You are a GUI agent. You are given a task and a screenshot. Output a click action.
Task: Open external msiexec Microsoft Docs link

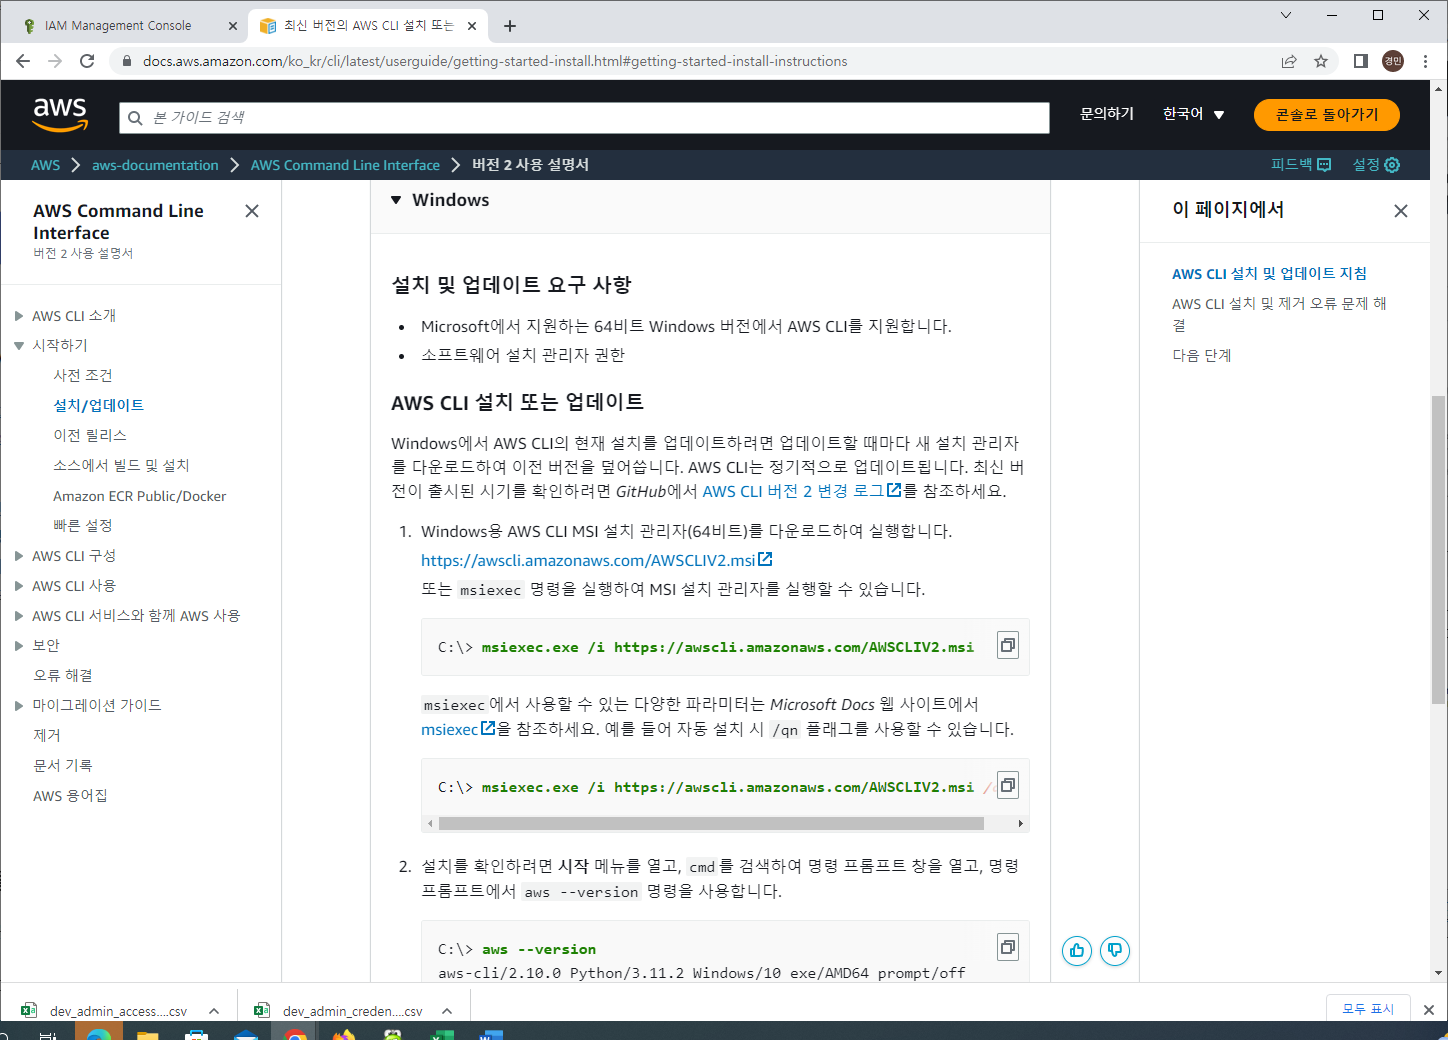[x=458, y=730]
